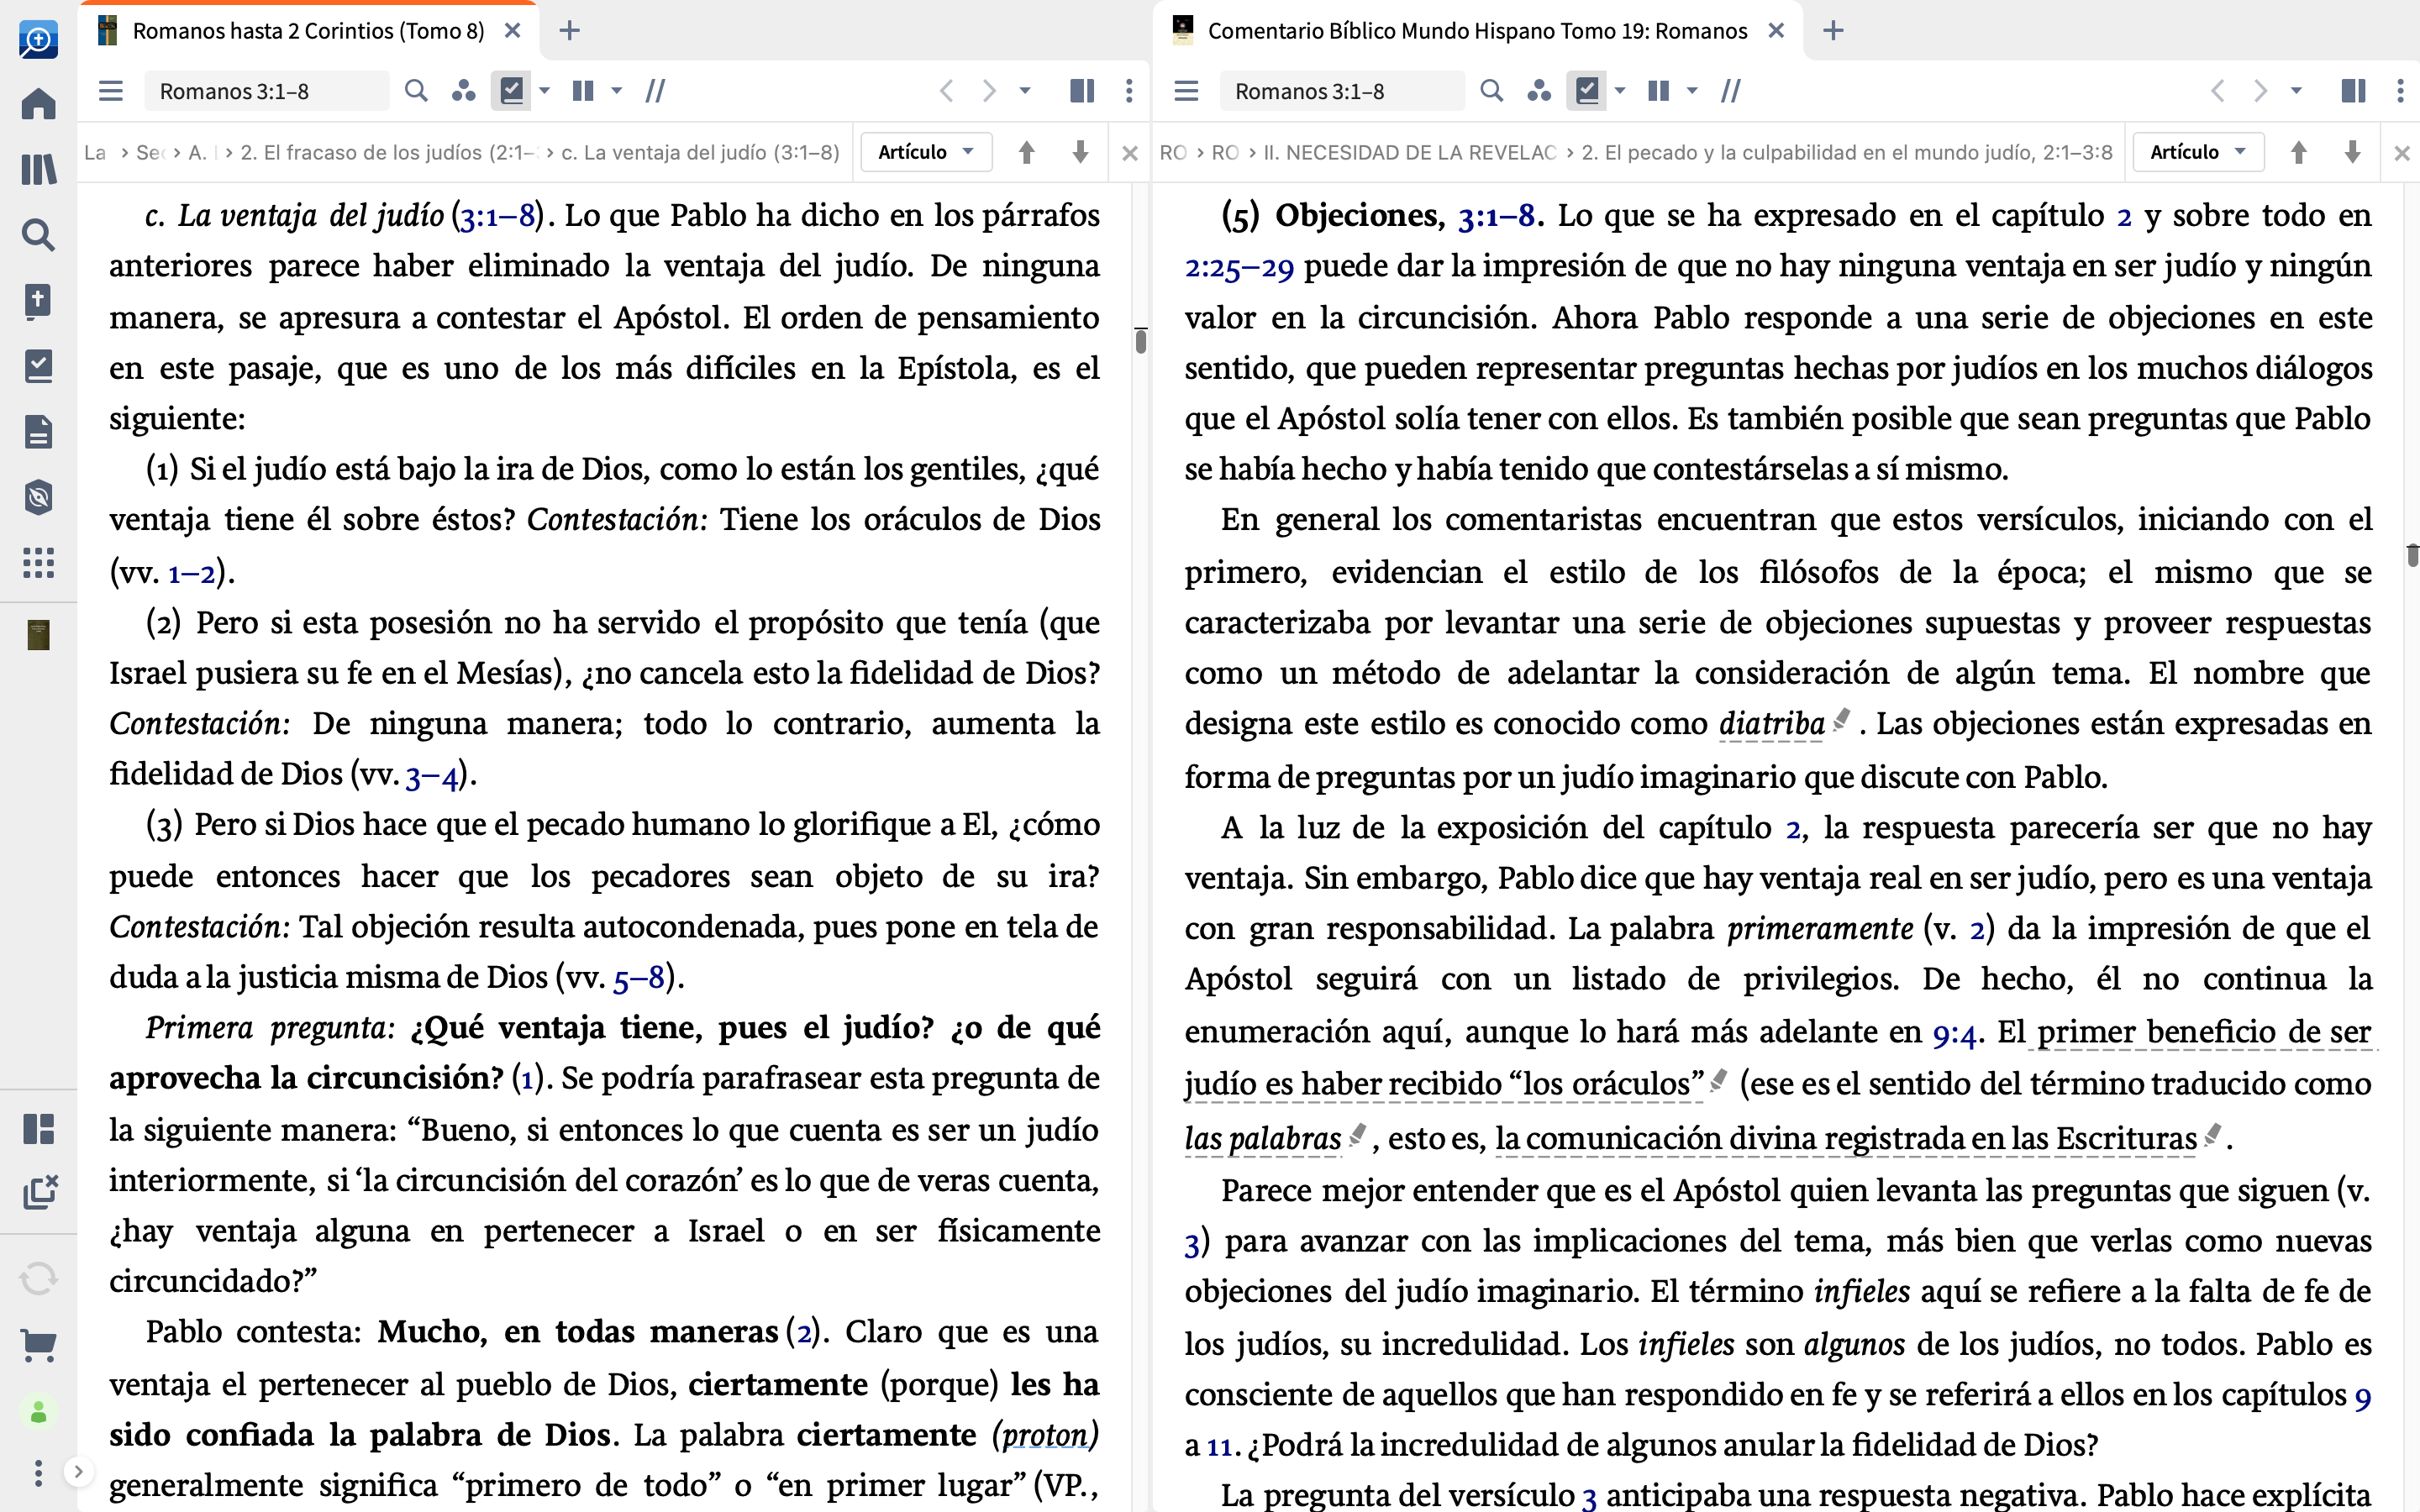The height and width of the screenshot is (1512, 2420).
Task: Toggle notes checkbox icon in right panel
Action: [x=1587, y=91]
